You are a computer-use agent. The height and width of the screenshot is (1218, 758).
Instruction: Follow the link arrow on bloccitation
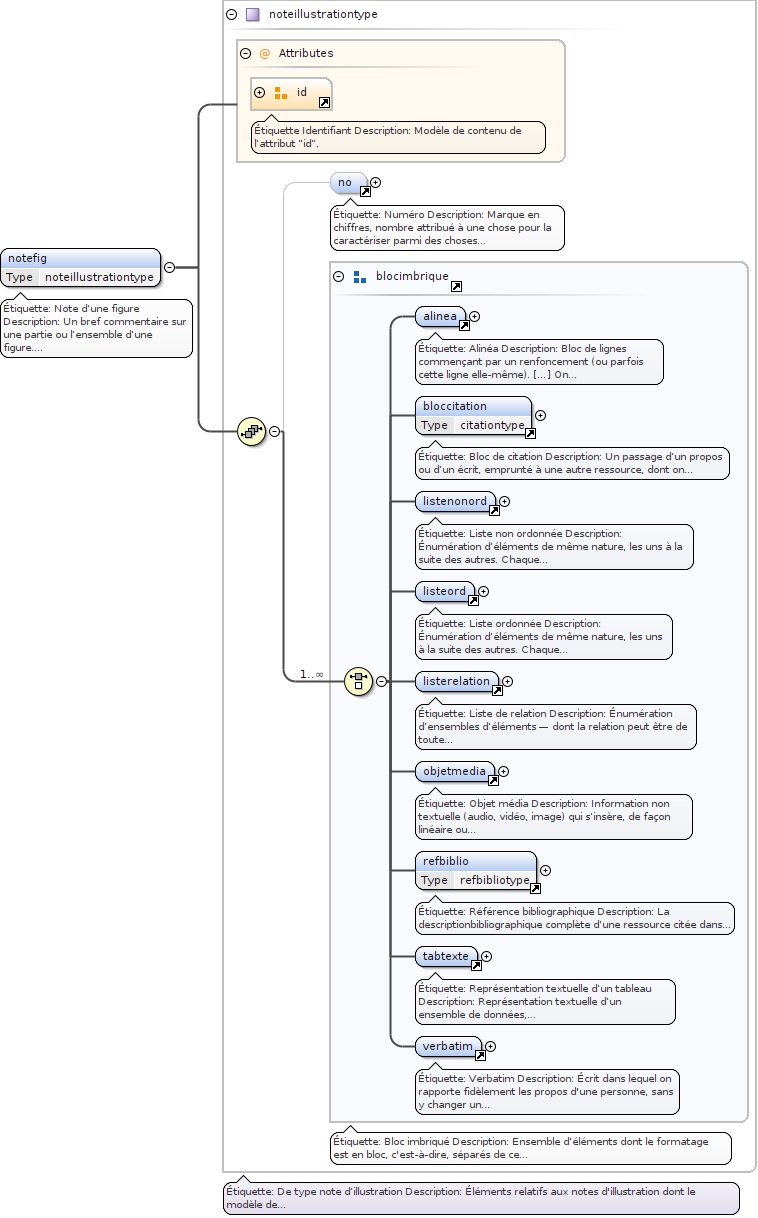[x=530, y=433]
